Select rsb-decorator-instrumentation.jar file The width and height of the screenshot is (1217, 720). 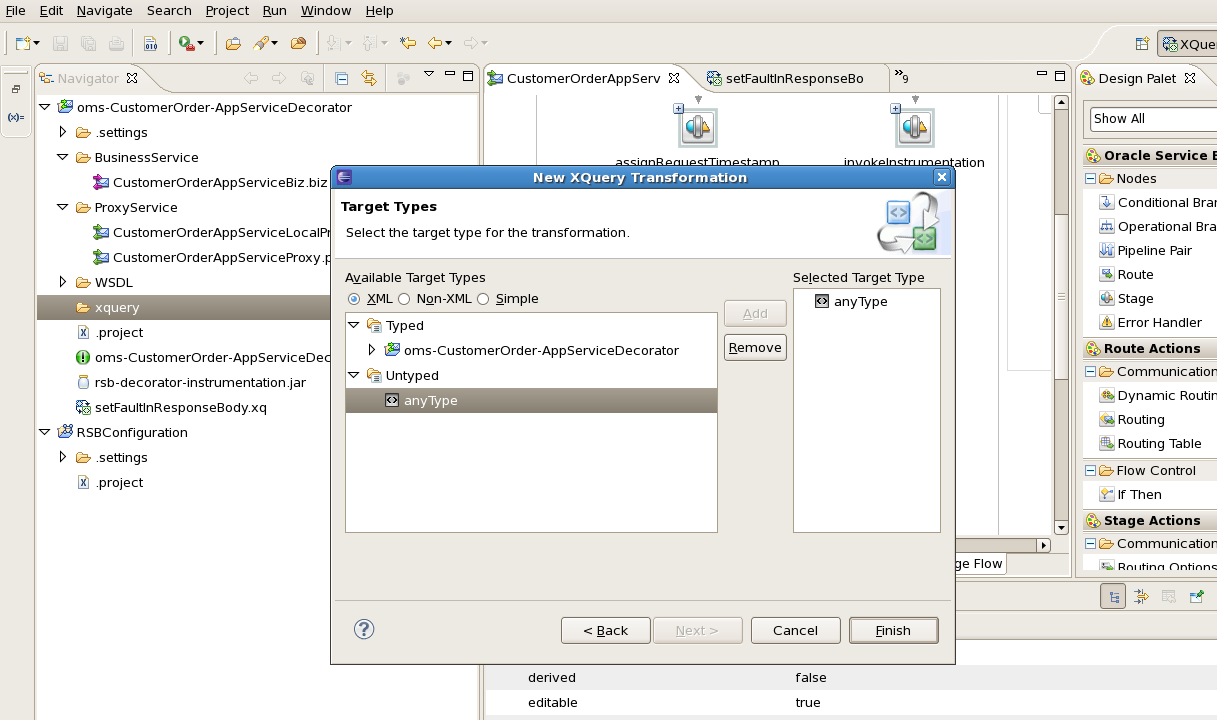(200, 382)
